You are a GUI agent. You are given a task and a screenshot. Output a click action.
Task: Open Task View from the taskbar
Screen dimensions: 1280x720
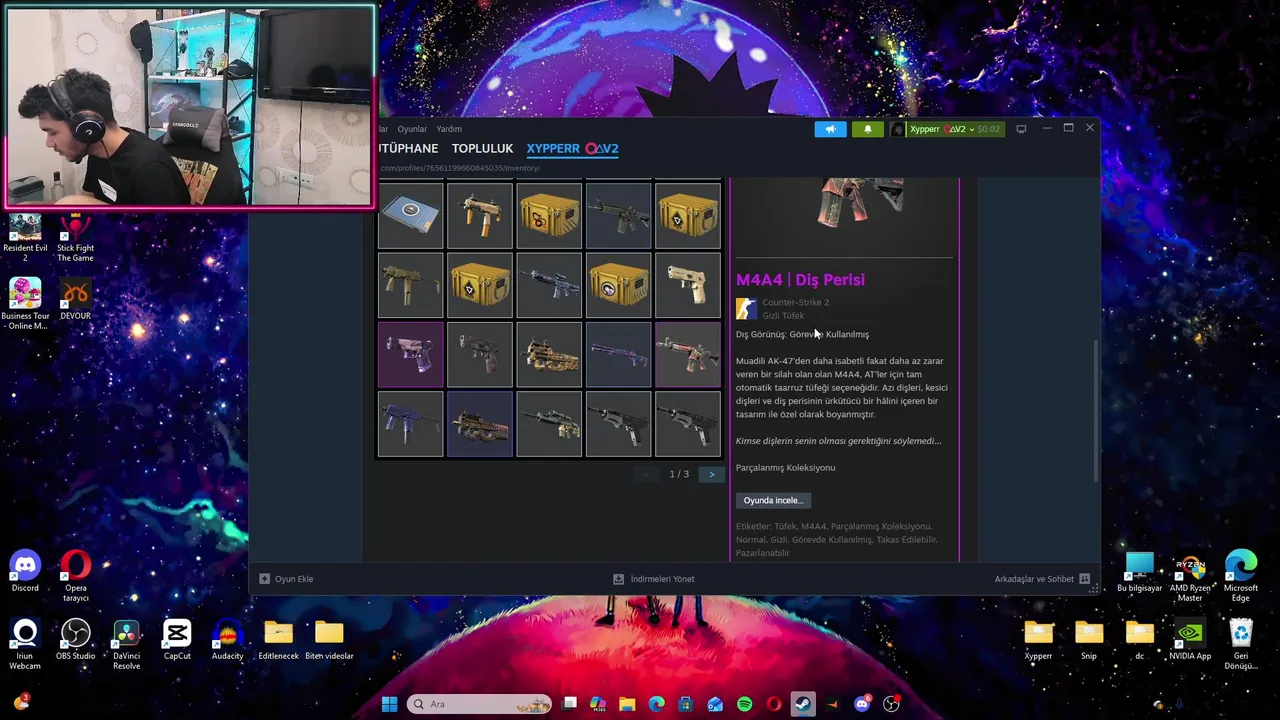[570, 704]
